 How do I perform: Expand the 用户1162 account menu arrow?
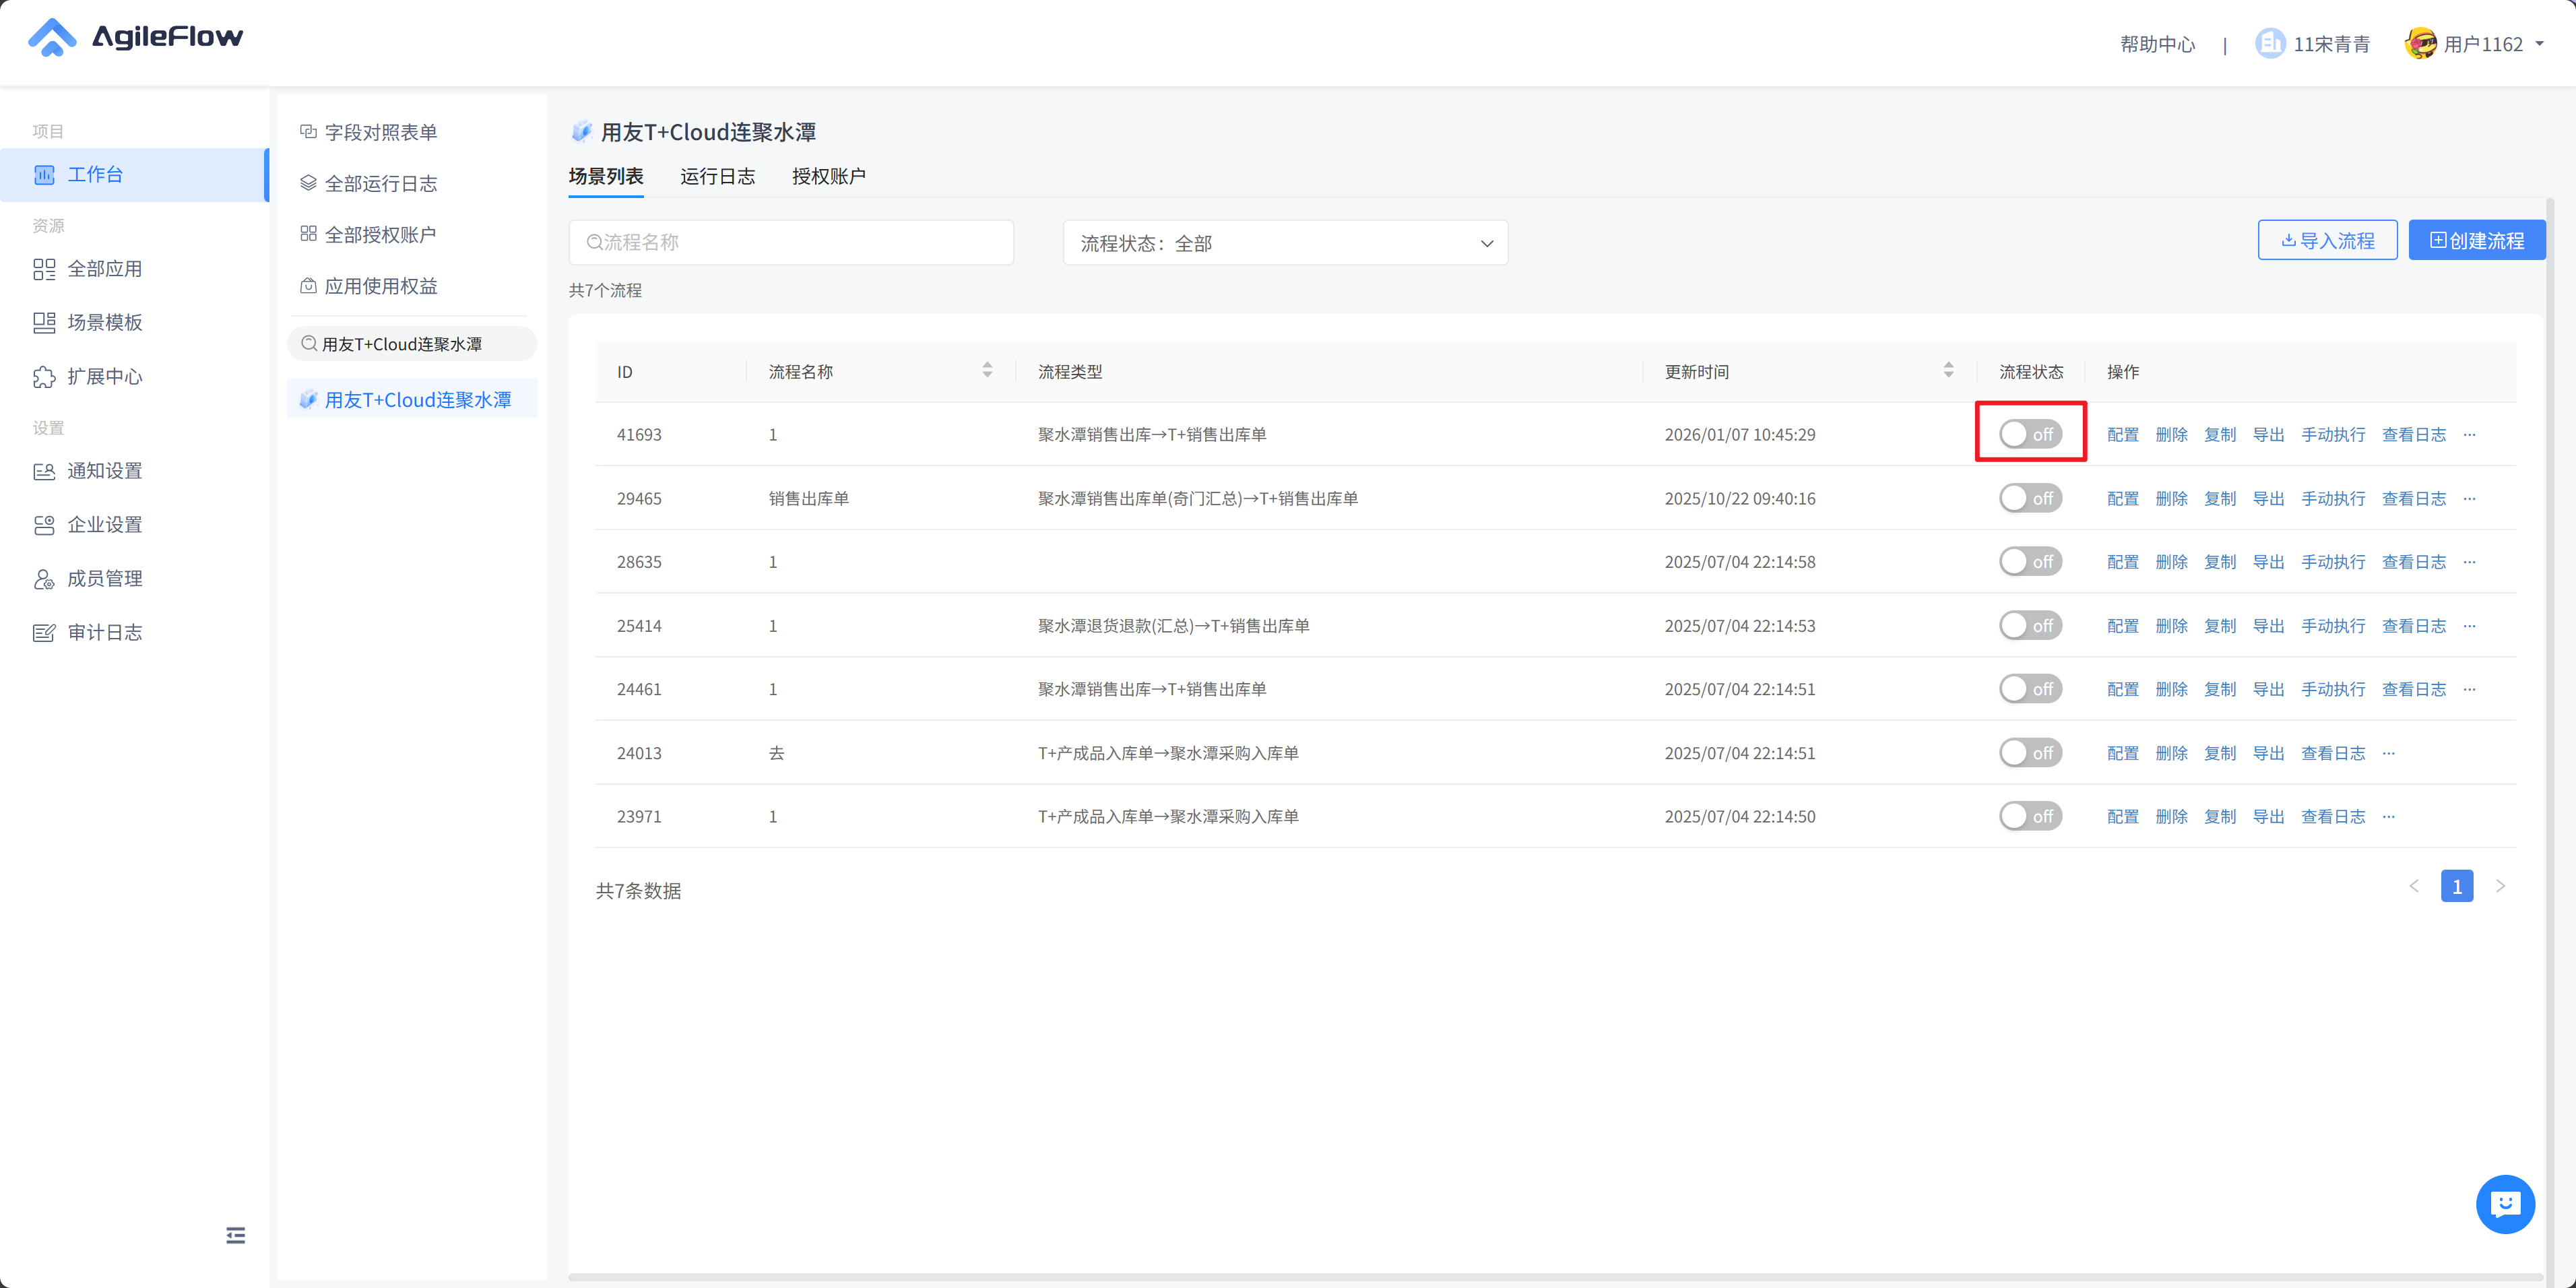[2539, 44]
